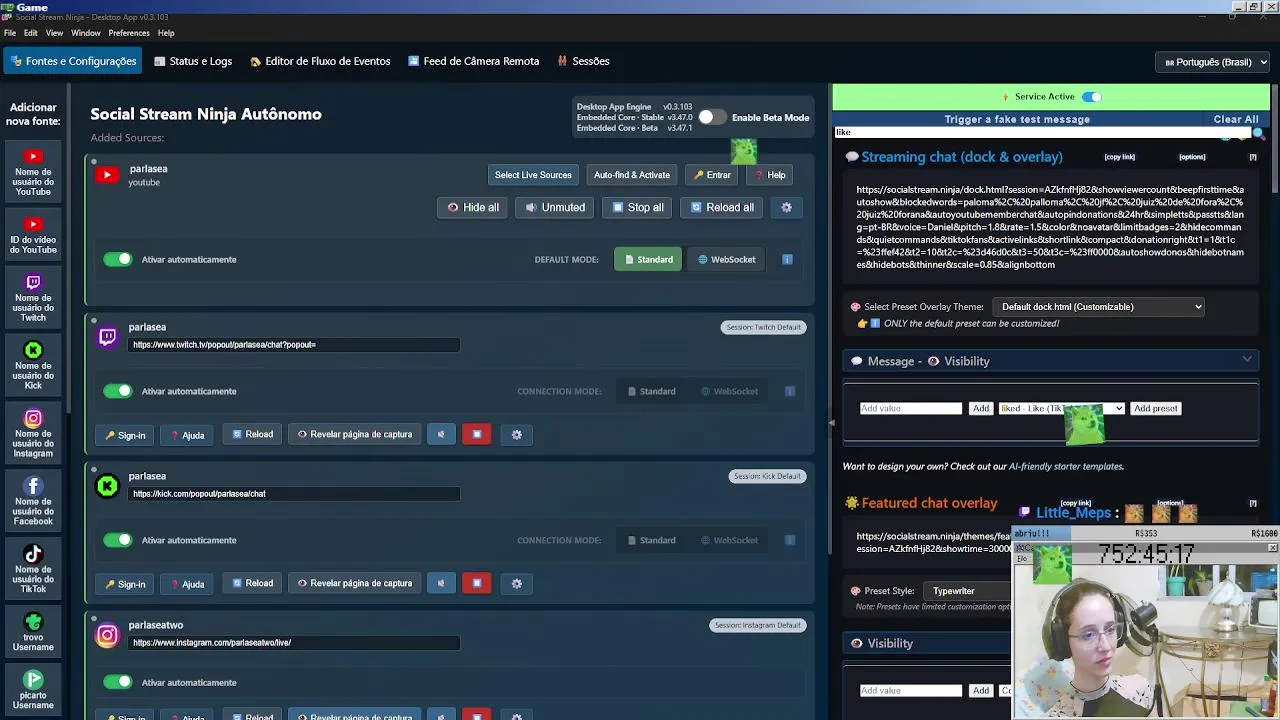Open help [?] for Streaming chat section
1280x720 pixels.
(x=1253, y=157)
